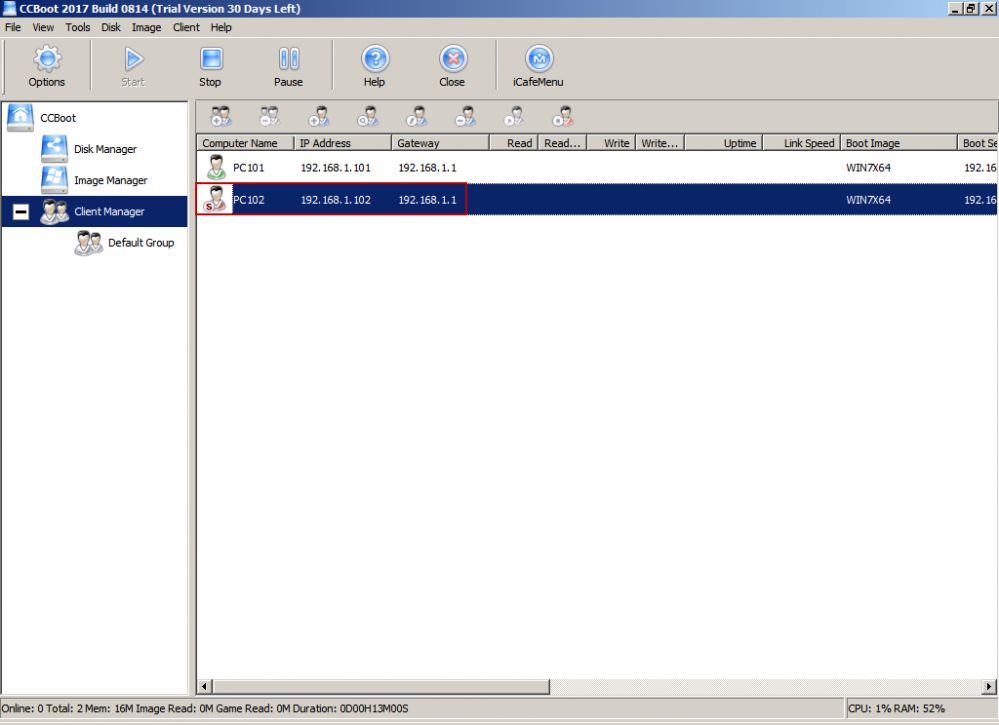The height and width of the screenshot is (725, 999).
Task: Sort by Gateway column header
Action: pos(440,143)
